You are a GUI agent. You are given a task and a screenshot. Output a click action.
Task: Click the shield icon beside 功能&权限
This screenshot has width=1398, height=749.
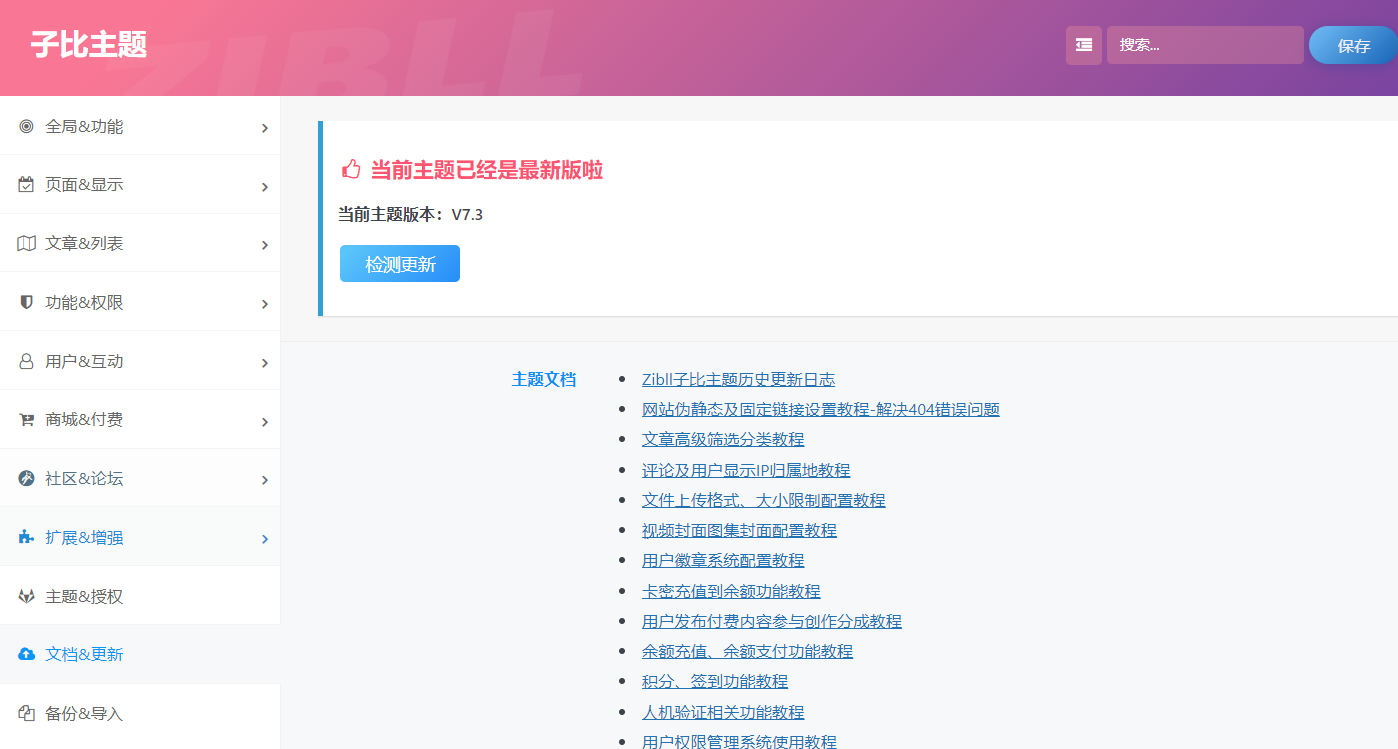[x=26, y=302]
